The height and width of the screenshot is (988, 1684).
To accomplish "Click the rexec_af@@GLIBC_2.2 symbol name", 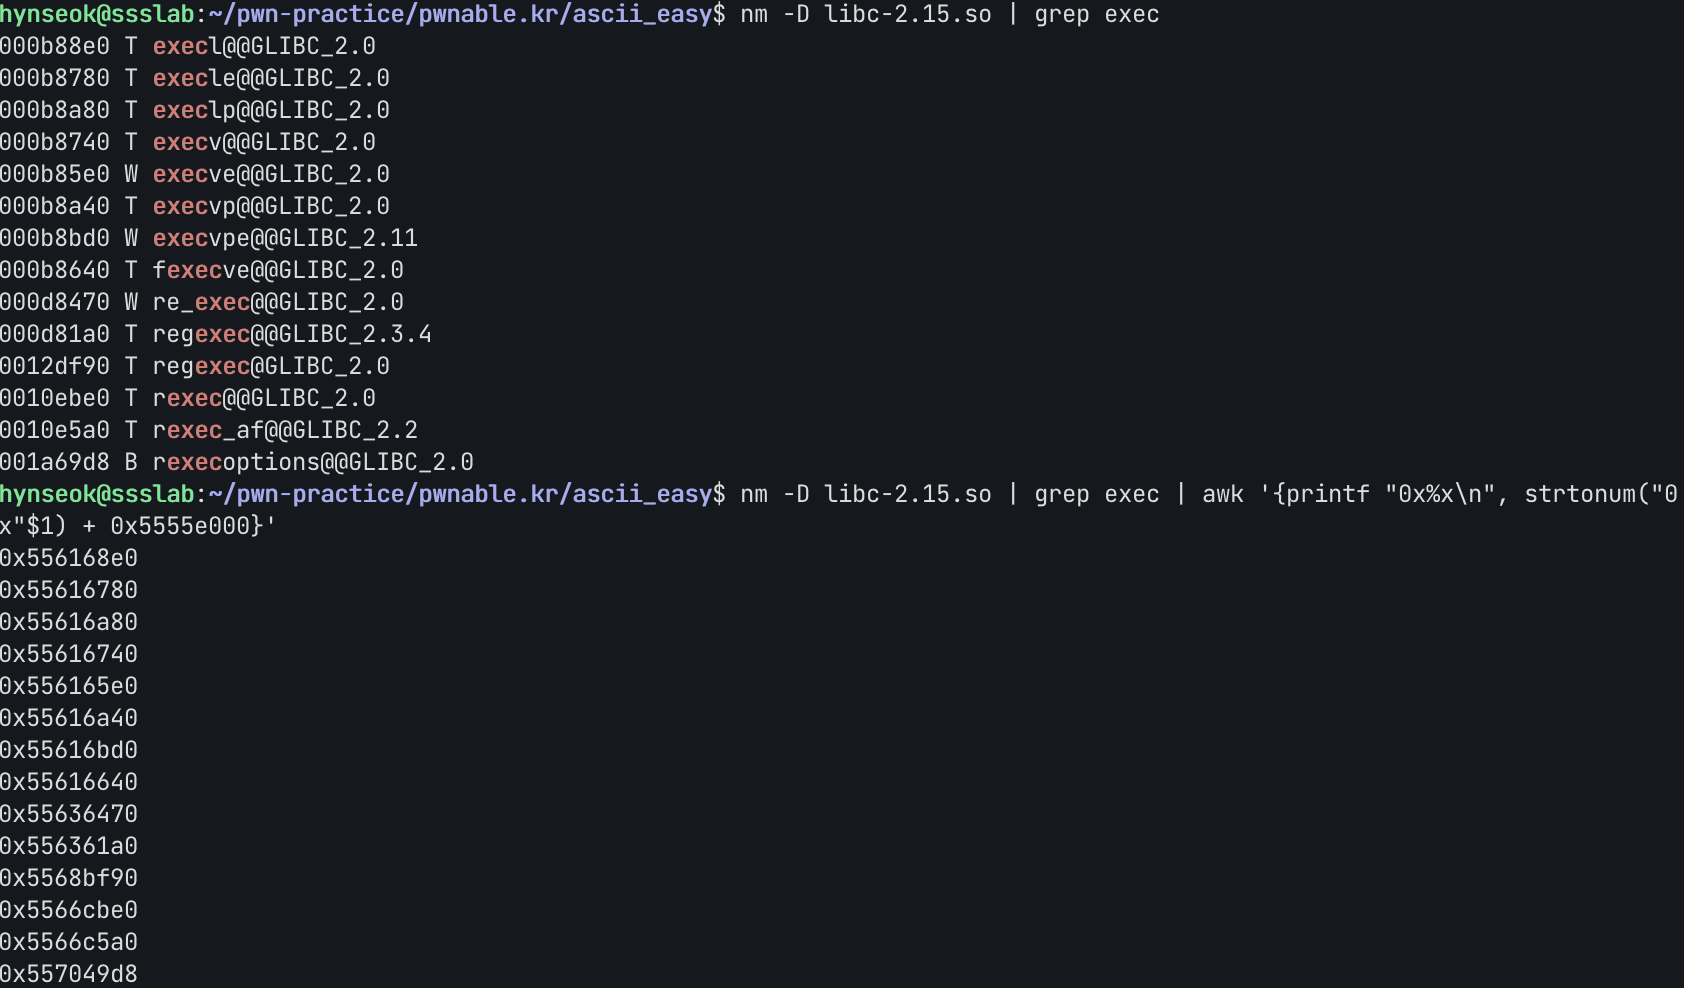I will tap(285, 430).
